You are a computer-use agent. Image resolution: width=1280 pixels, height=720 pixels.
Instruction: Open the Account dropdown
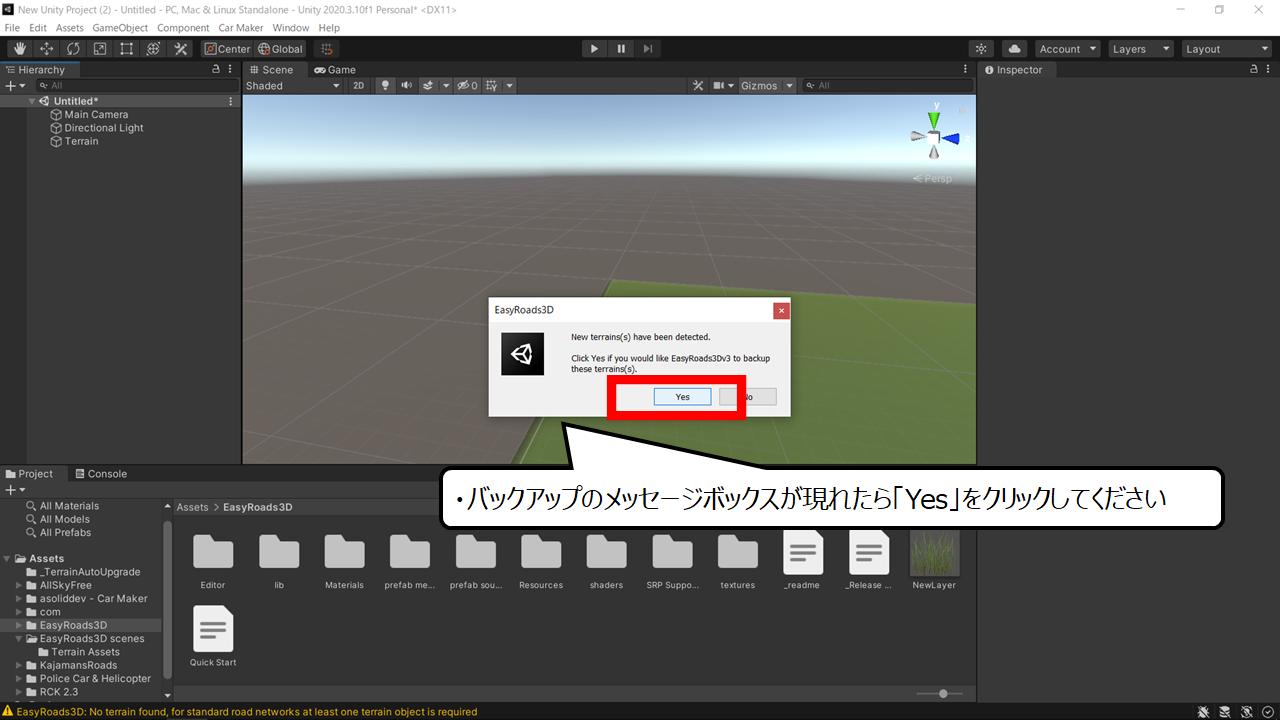pos(1067,49)
